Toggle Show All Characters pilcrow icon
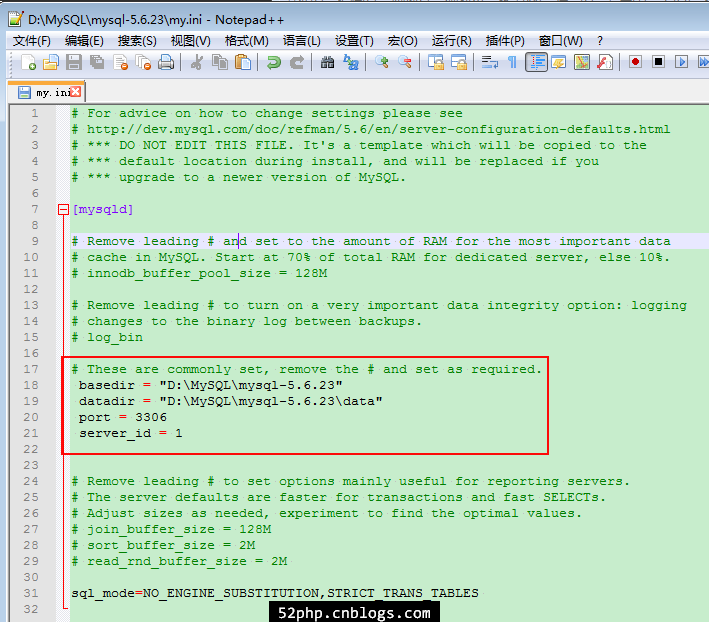Viewport: 709px width, 622px height. pos(512,62)
